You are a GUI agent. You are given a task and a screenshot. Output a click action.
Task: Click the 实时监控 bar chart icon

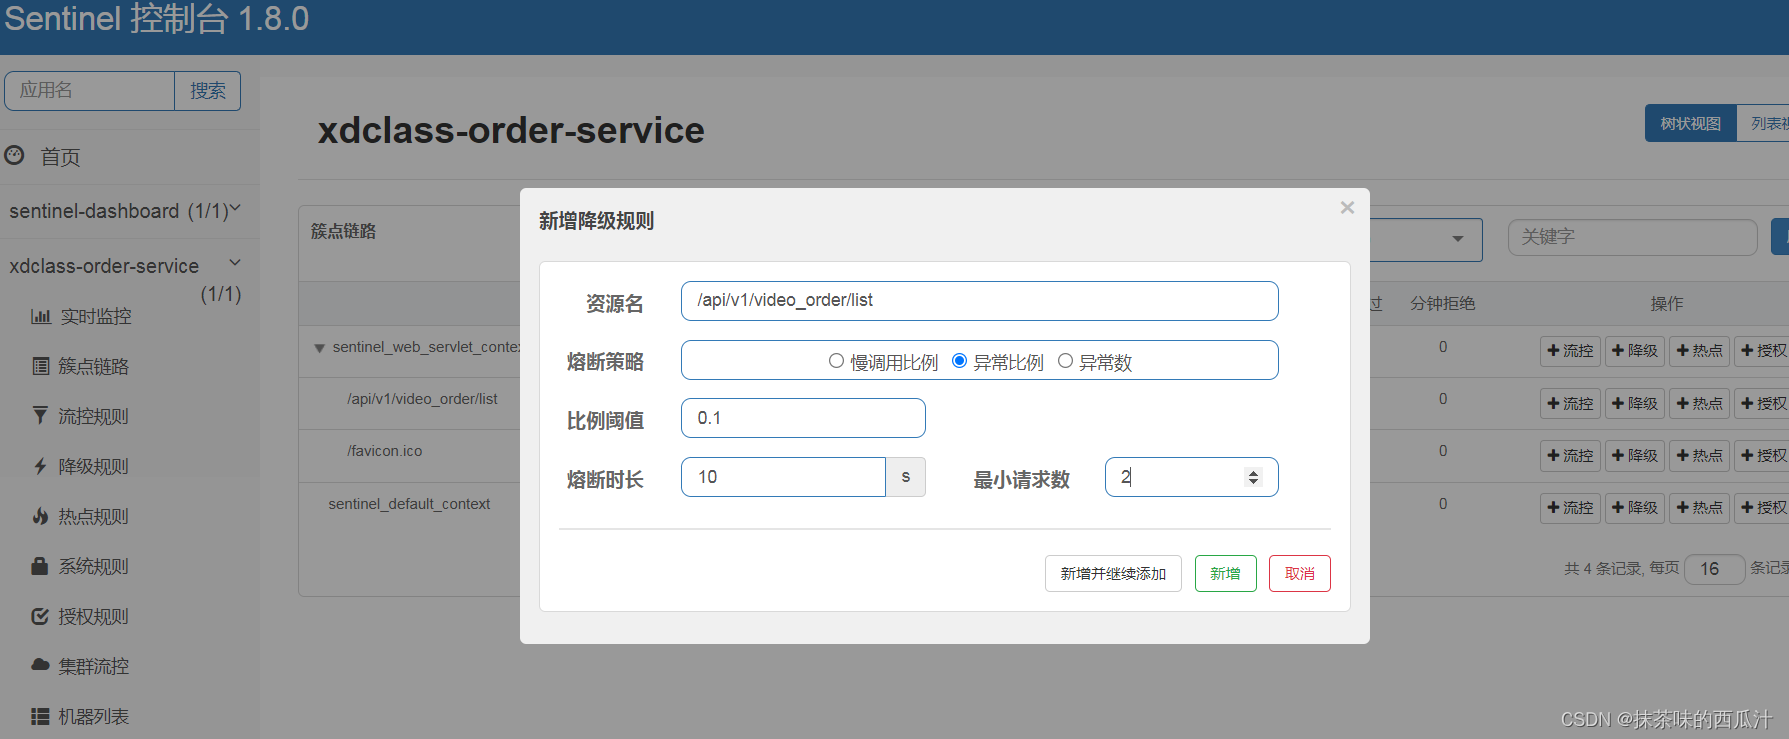click(x=41, y=316)
